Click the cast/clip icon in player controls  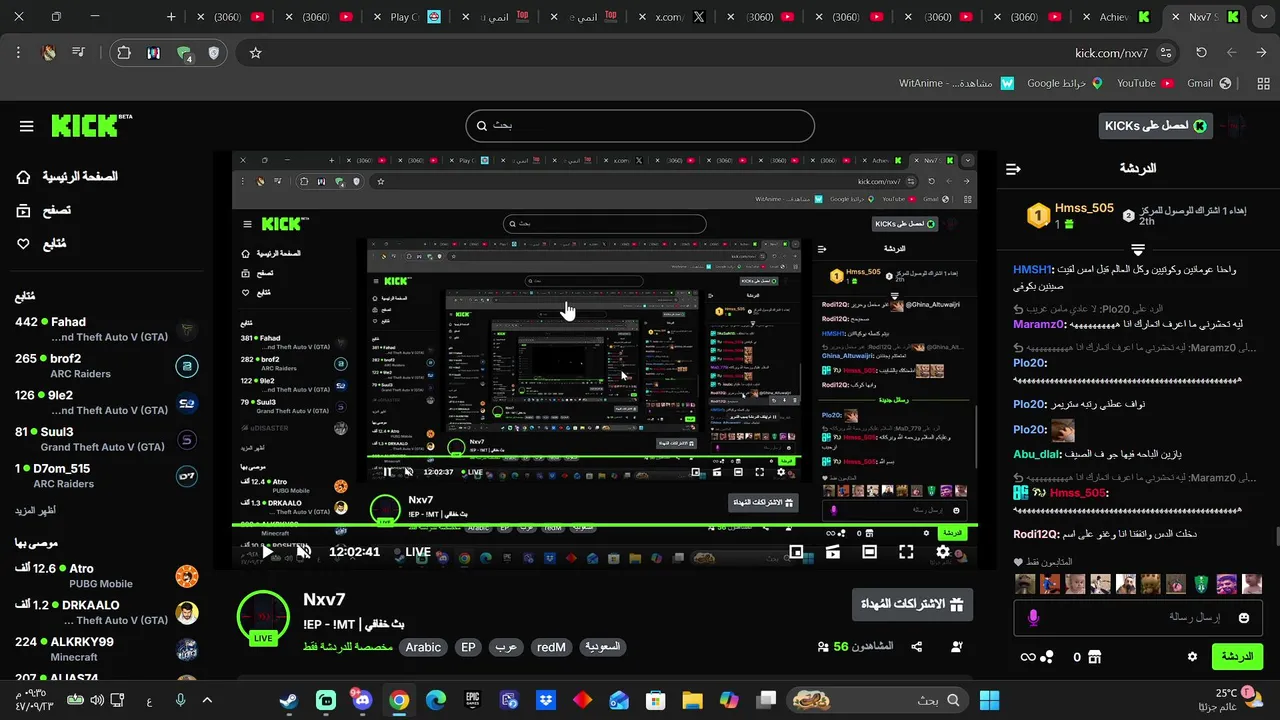point(833,552)
